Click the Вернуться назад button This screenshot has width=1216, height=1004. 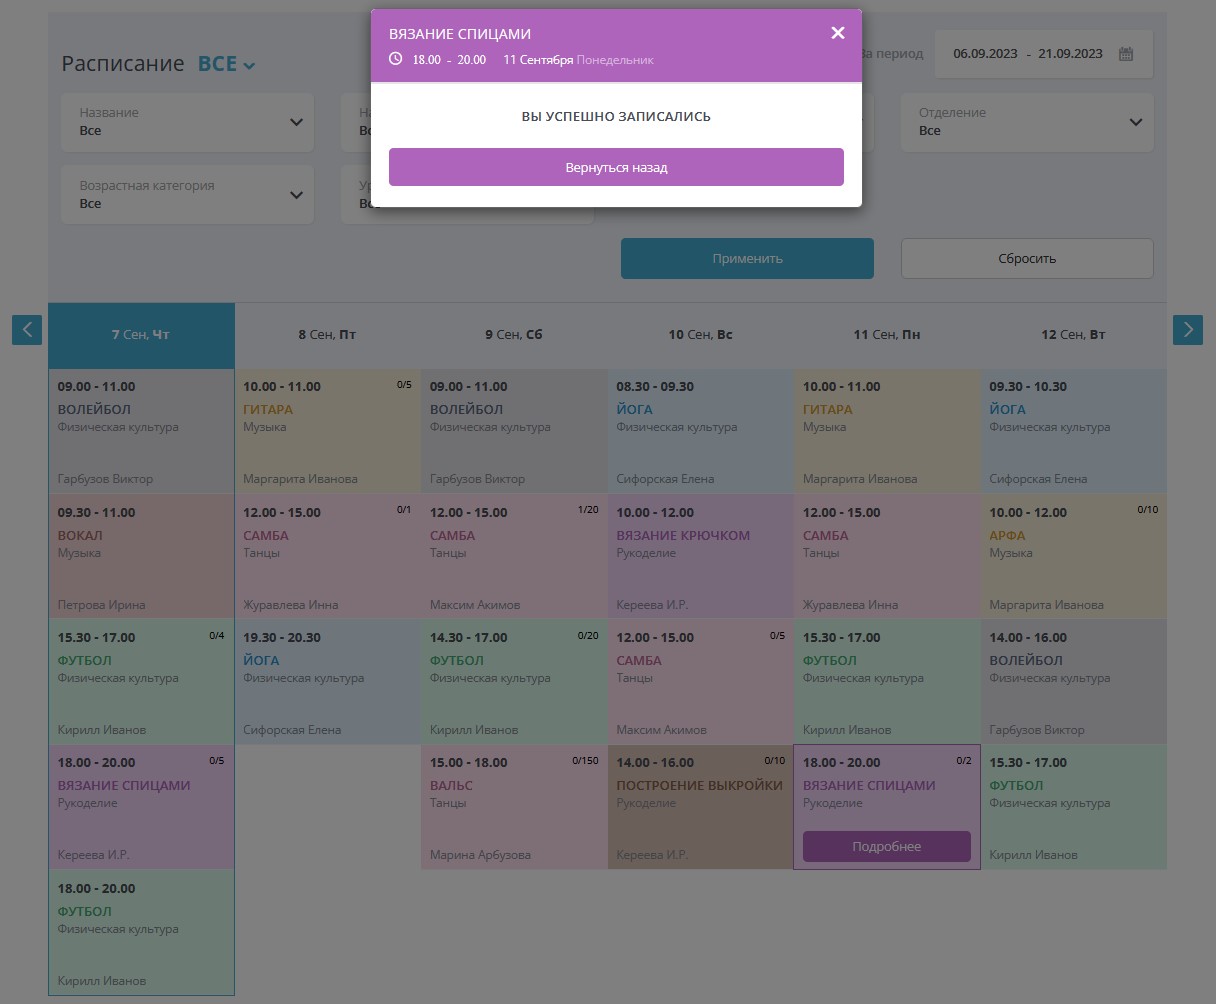[x=616, y=167]
